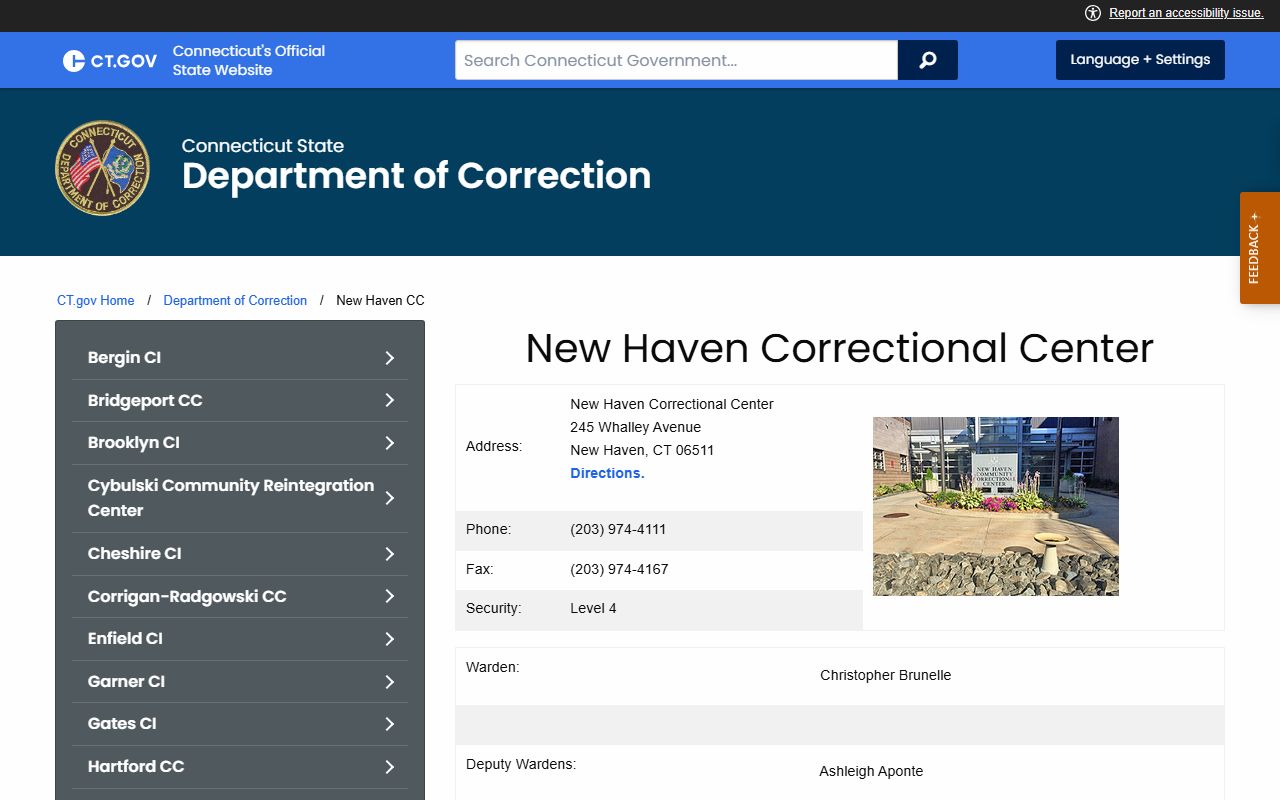Expand chevron next to Cybulski Community Reintegration
The image size is (1280, 800).
(x=390, y=498)
